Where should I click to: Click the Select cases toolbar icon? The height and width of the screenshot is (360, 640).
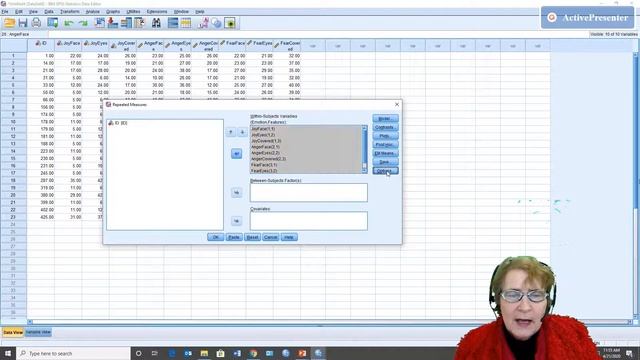pos(186,23)
